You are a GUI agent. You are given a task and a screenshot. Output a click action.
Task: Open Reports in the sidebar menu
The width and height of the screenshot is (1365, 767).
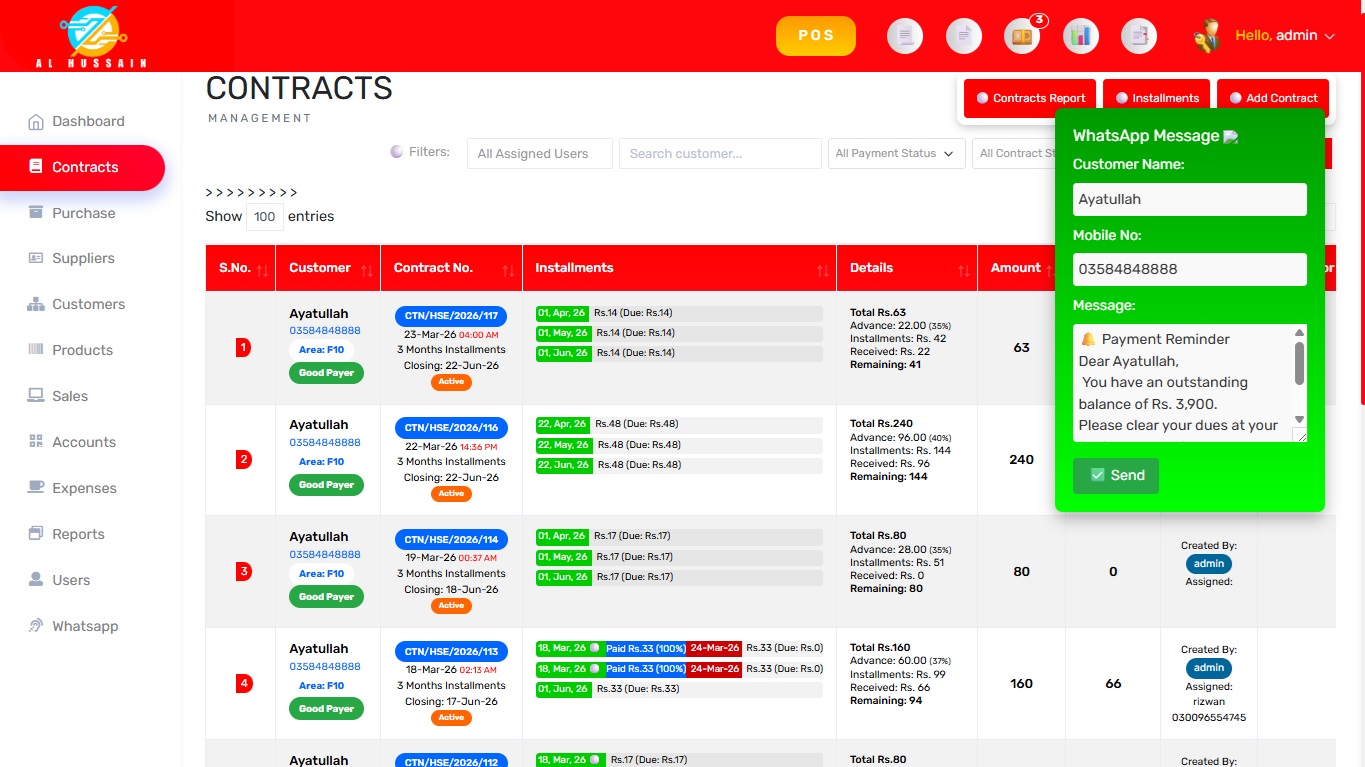[x=78, y=534]
